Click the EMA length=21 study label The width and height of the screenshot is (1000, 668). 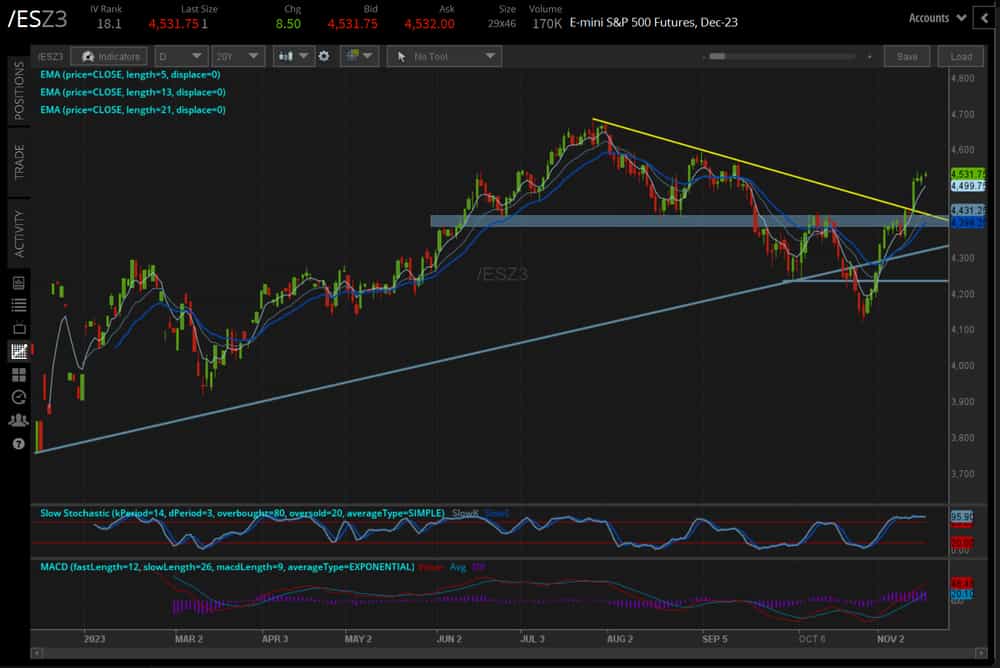(x=133, y=110)
